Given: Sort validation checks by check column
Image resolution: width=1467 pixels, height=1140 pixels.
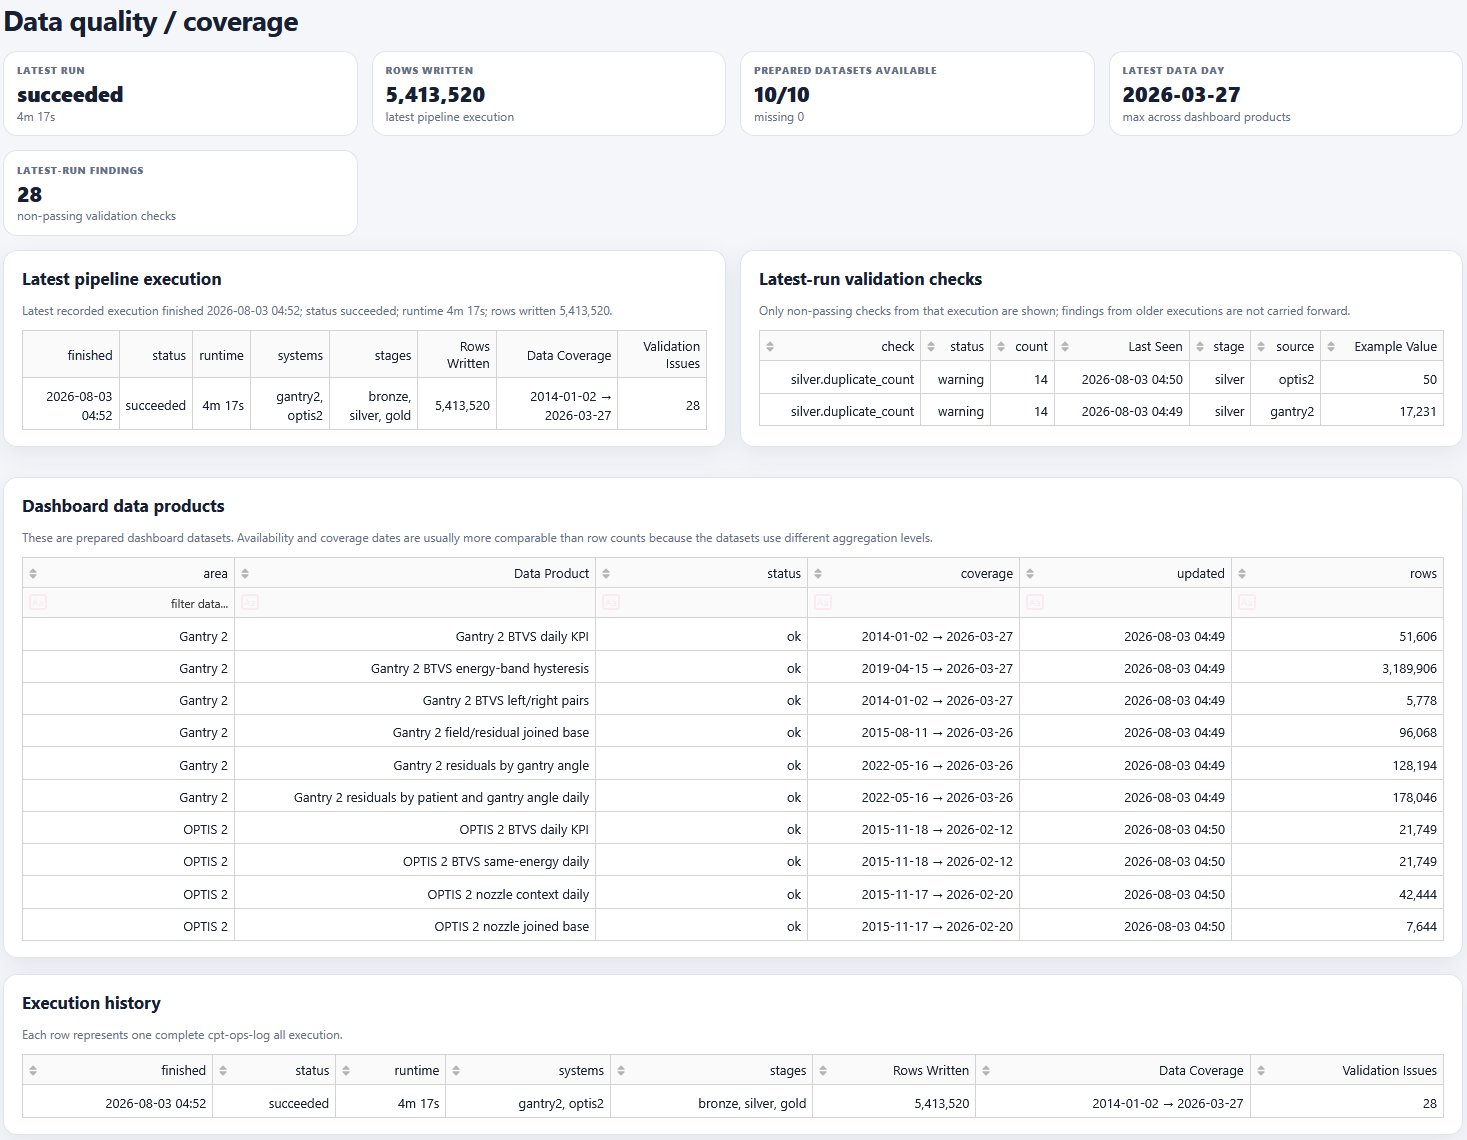Looking at the screenshot, I should [770, 347].
